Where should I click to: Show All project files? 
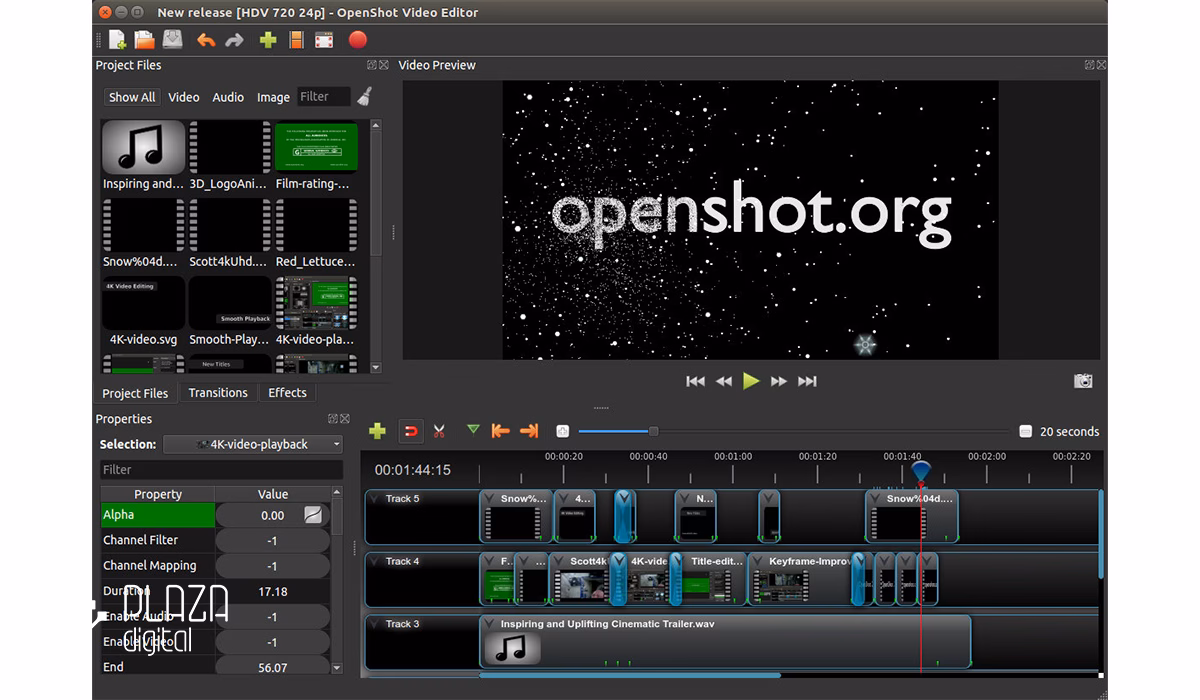132,97
